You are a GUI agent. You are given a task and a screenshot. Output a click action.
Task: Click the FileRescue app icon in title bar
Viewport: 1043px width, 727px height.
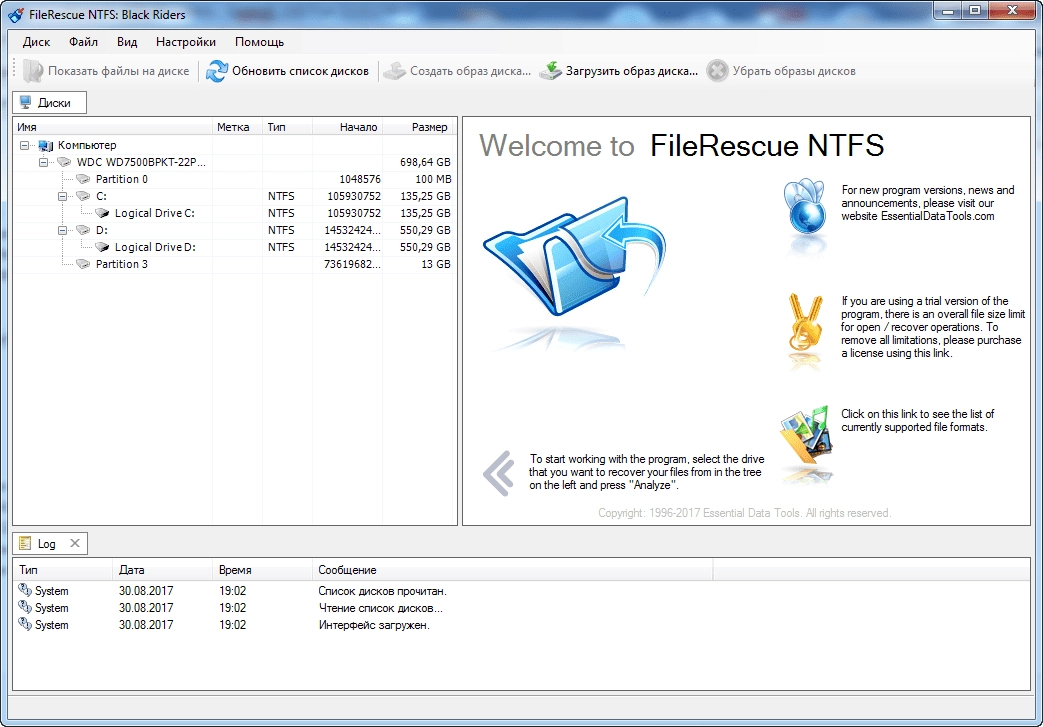16,14
